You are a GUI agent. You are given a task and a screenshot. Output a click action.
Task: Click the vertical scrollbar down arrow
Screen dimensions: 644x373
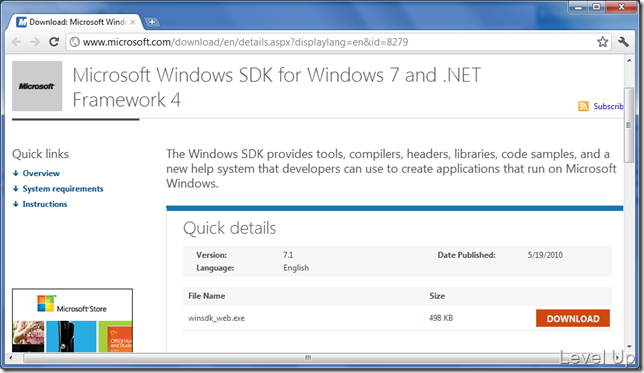pos(629,347)
